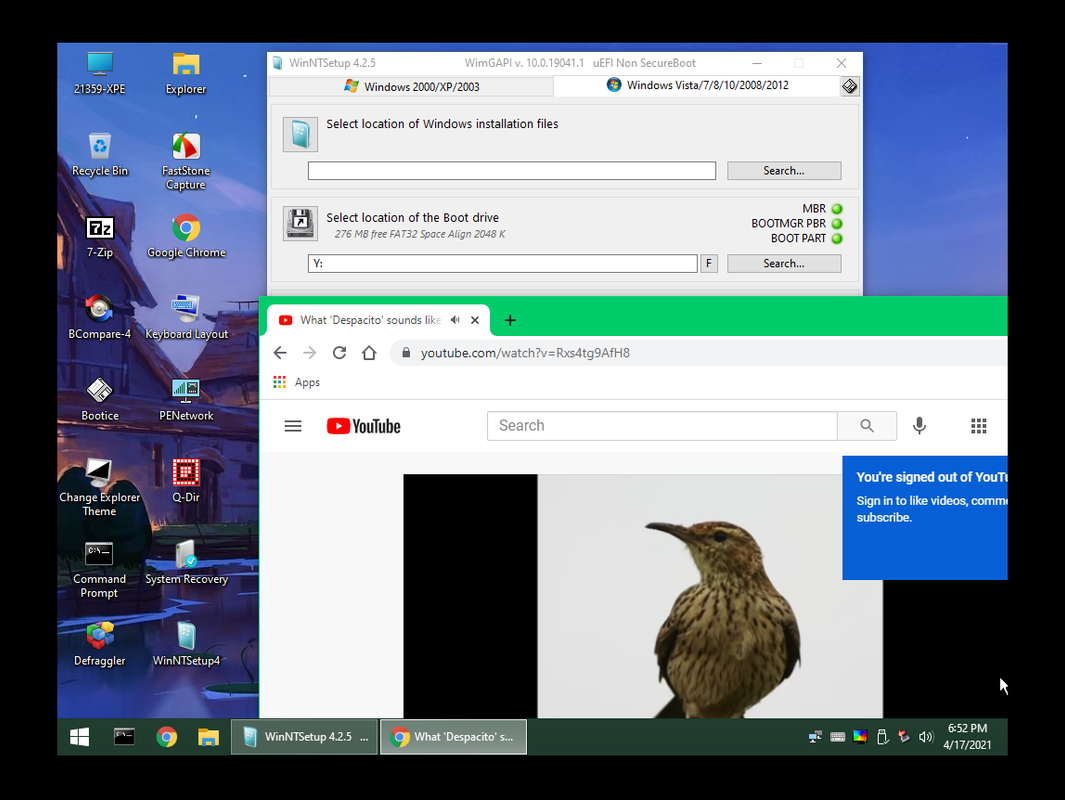The height and width of the screenshot is (800, 1065).
Task: Click Search for Boot drive
Action: [x=784, y=263]
